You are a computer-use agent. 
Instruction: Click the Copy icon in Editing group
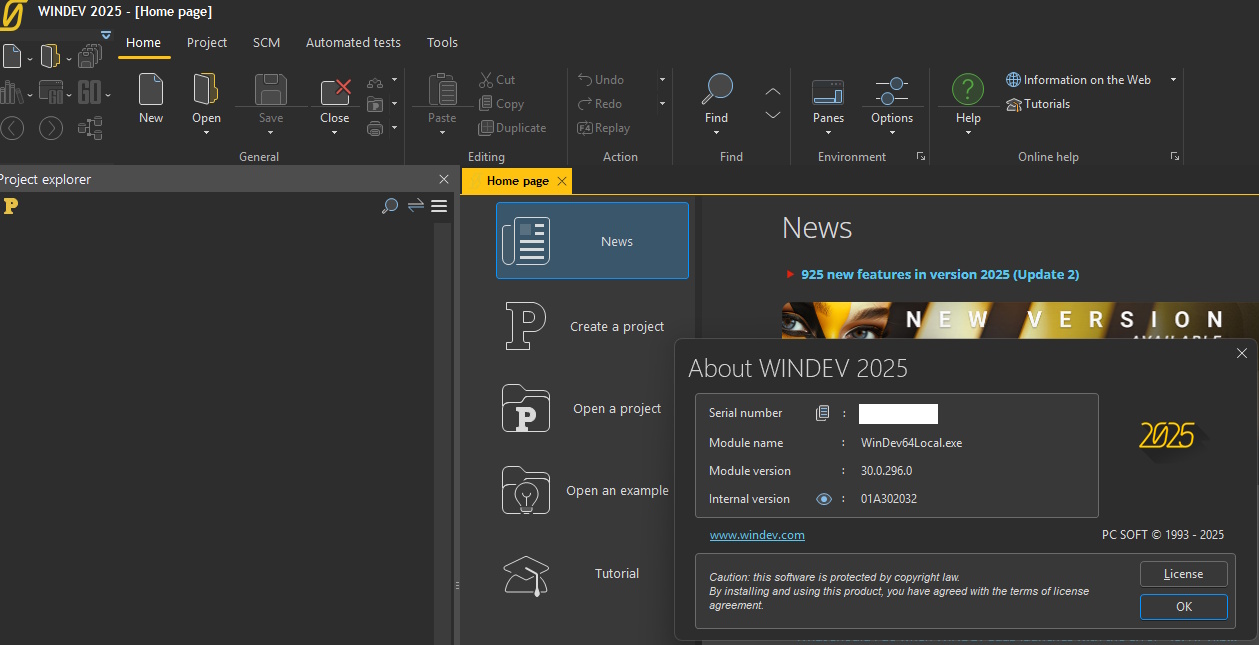point(486,104)
